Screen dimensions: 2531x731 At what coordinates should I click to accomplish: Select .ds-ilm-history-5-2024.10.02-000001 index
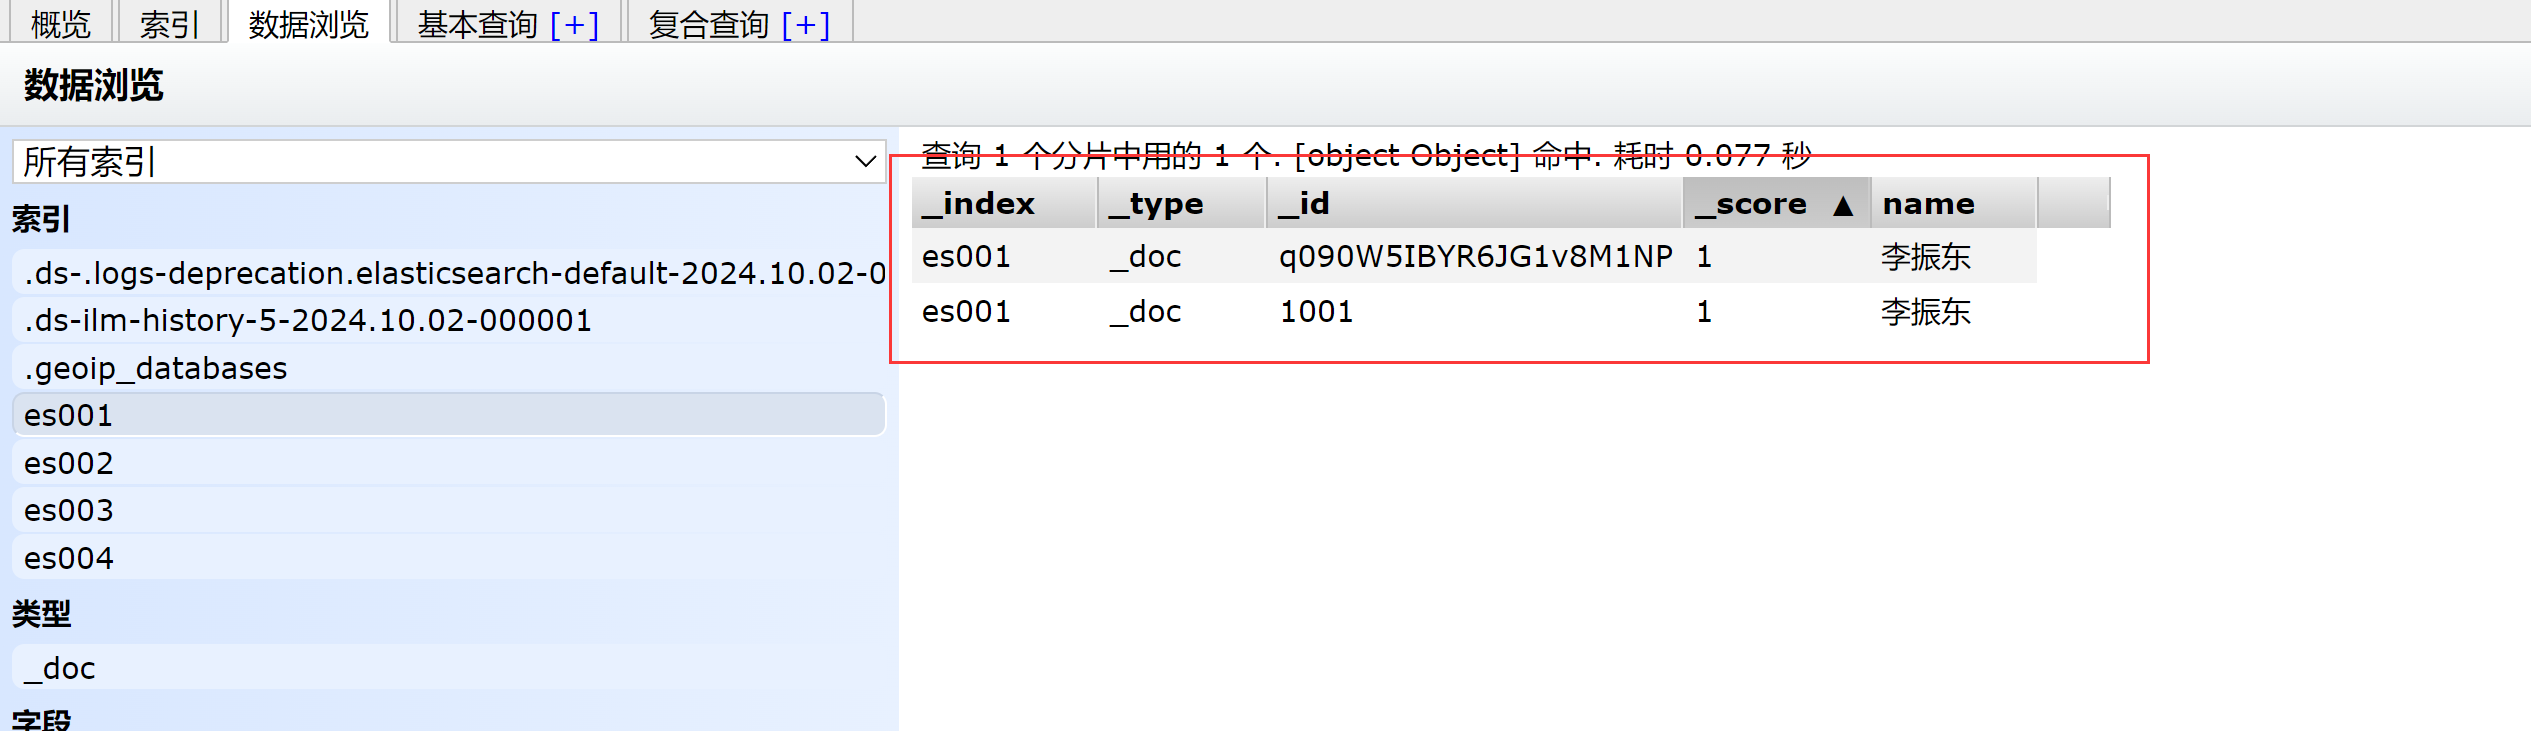tap(449, 320)
